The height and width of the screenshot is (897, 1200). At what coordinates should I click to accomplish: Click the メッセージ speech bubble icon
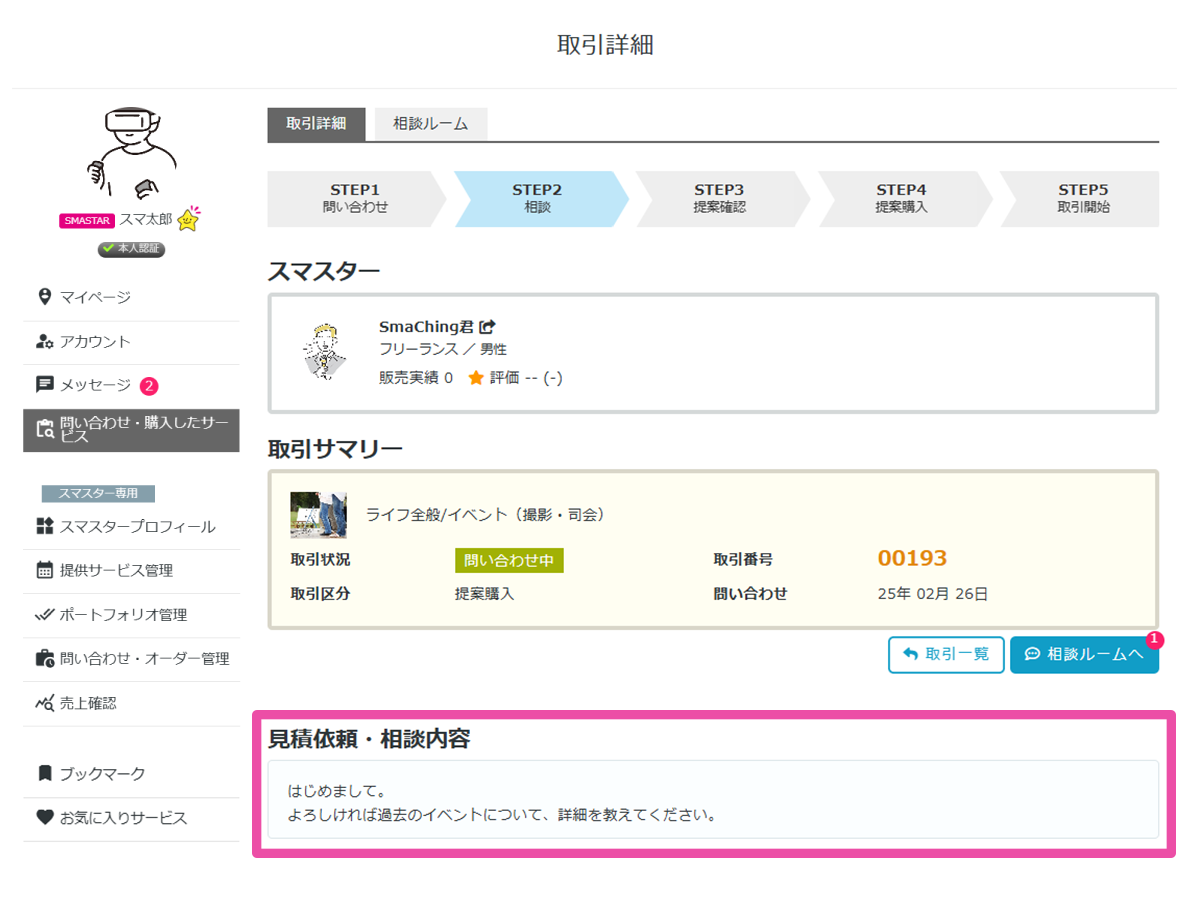click(44, 385)
